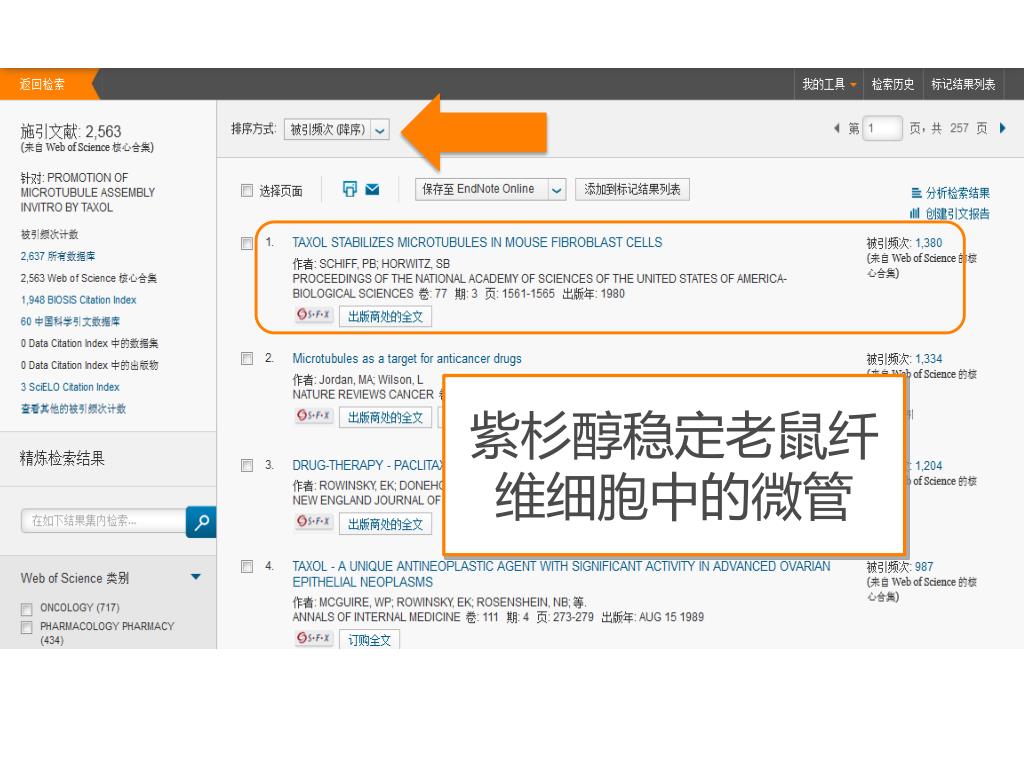Open title TAXOL - A UNIQUE ANTINEOPLASTIC AGENT

coord(561,574)
